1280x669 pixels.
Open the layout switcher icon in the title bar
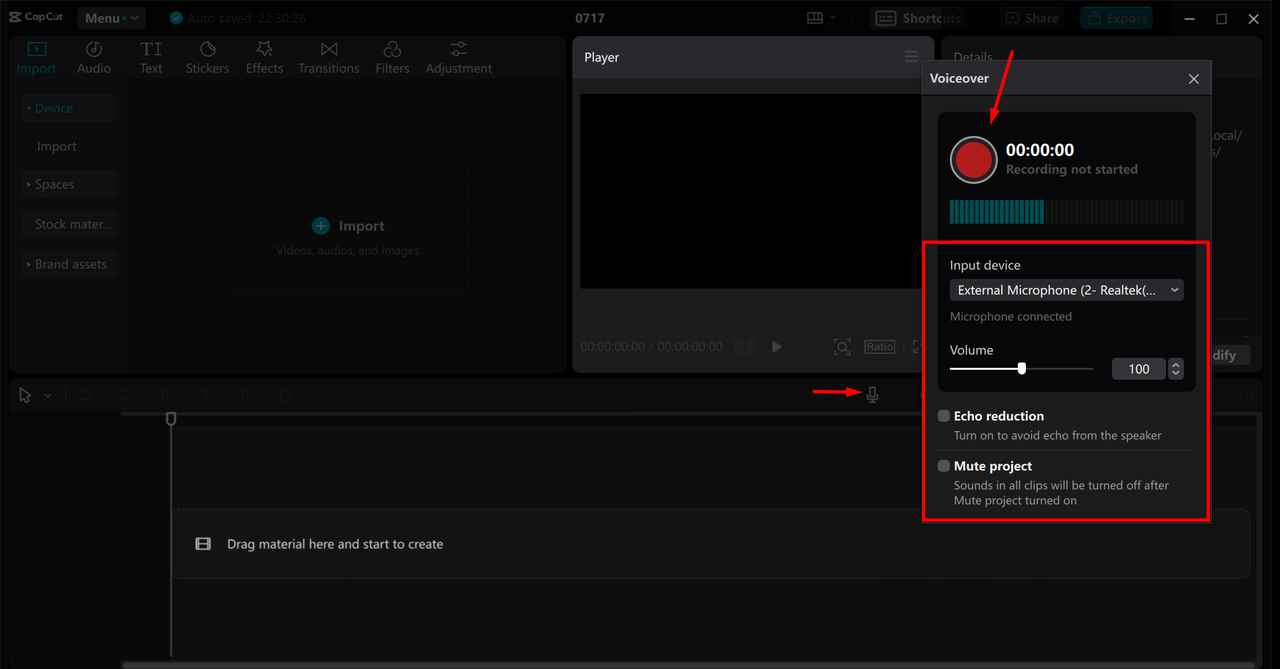tap(821, 18)
